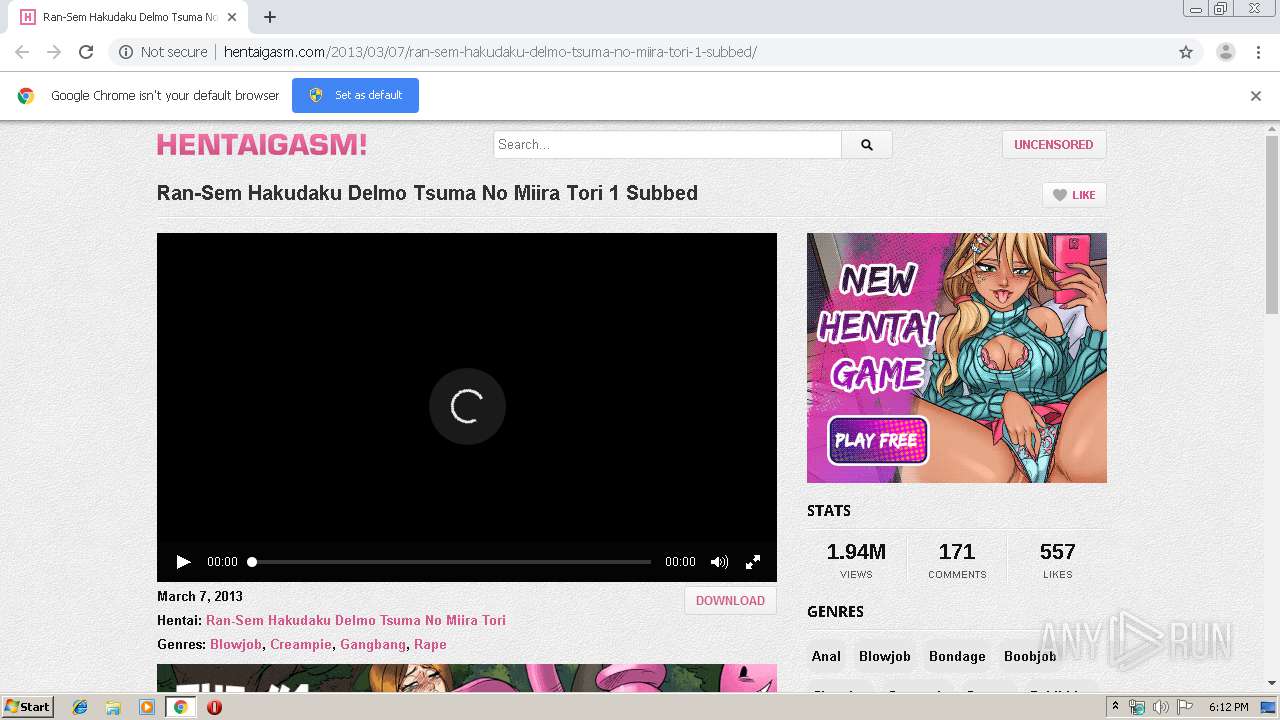The width and height of the screenshot is (1280, 720).
Task: Open a new browser tab
Action: [270, 17]
